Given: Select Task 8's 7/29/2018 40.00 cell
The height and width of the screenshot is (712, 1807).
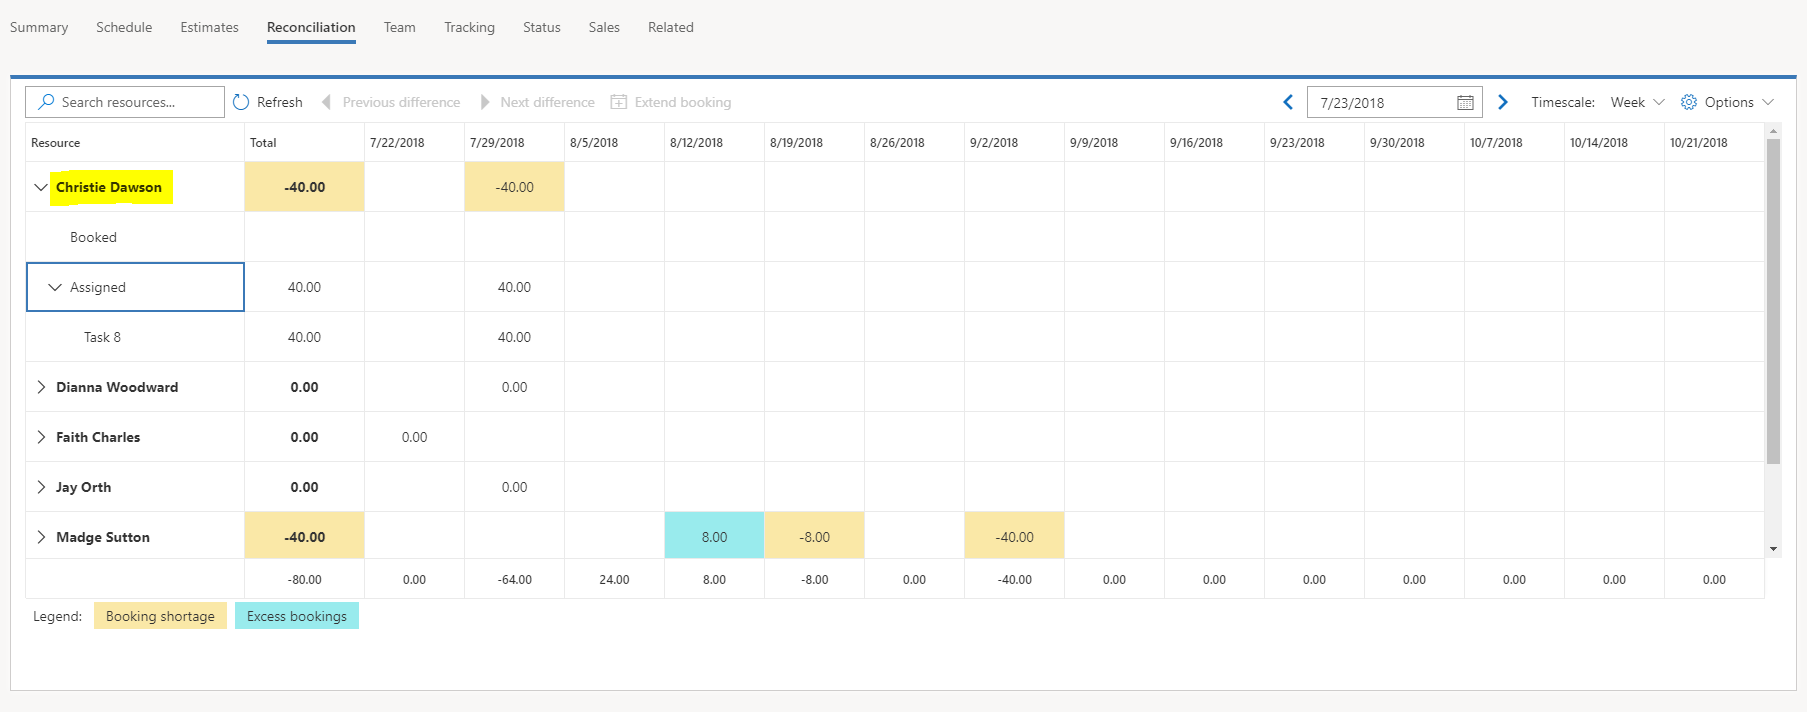Looking at the screenshot, I should (514, 337).
